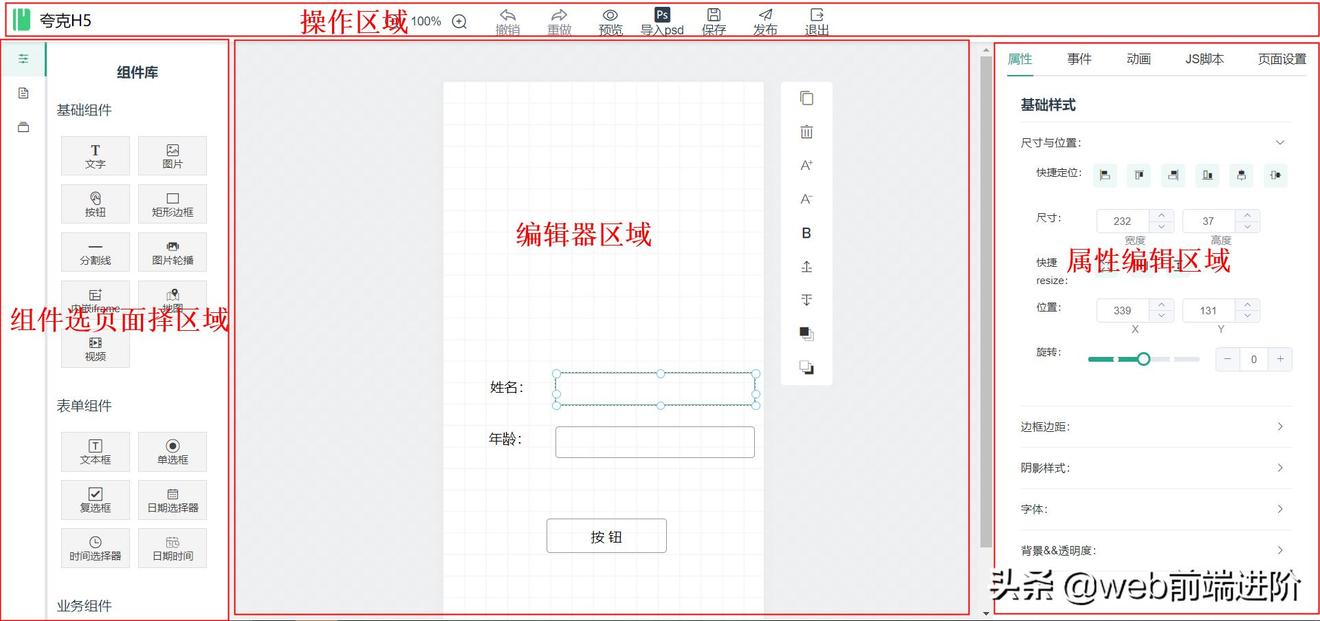Delete the selected element with the trash icon

pos(807,132)
